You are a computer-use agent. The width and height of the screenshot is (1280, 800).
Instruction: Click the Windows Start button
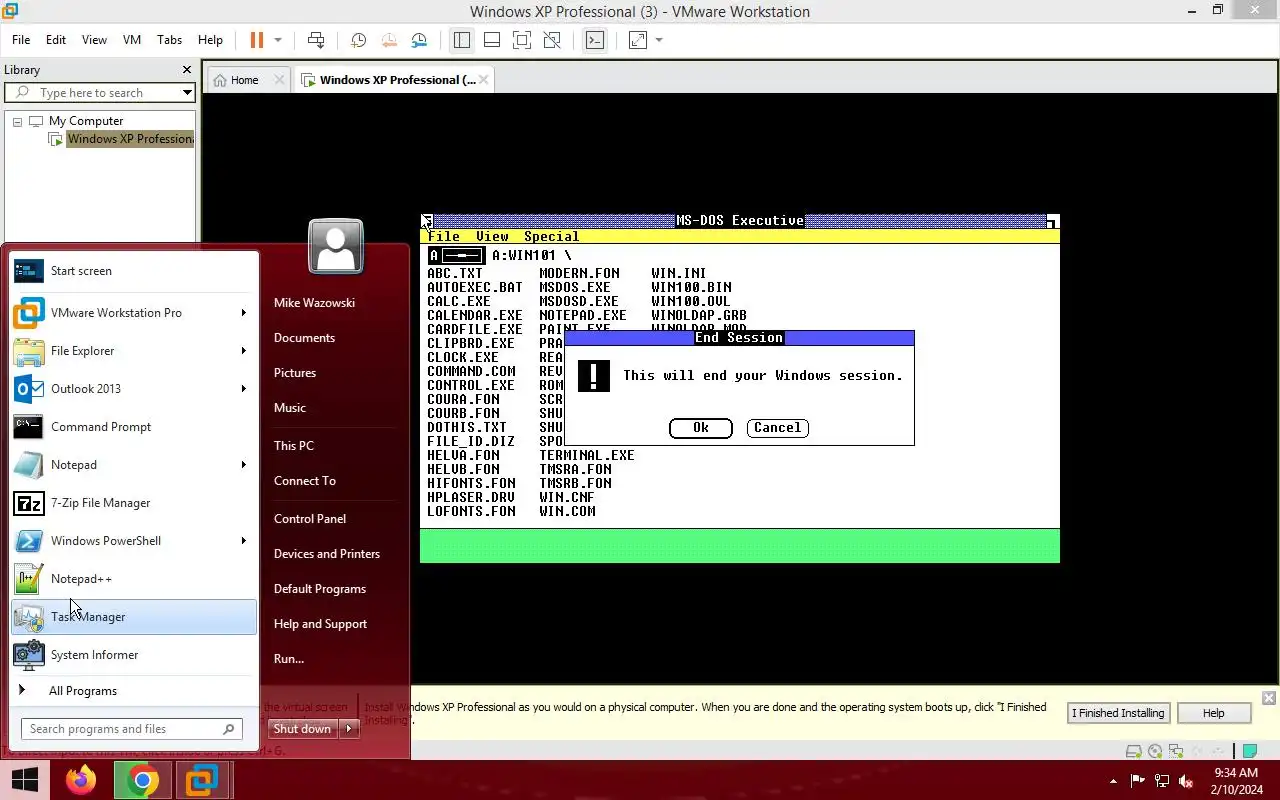24,780
